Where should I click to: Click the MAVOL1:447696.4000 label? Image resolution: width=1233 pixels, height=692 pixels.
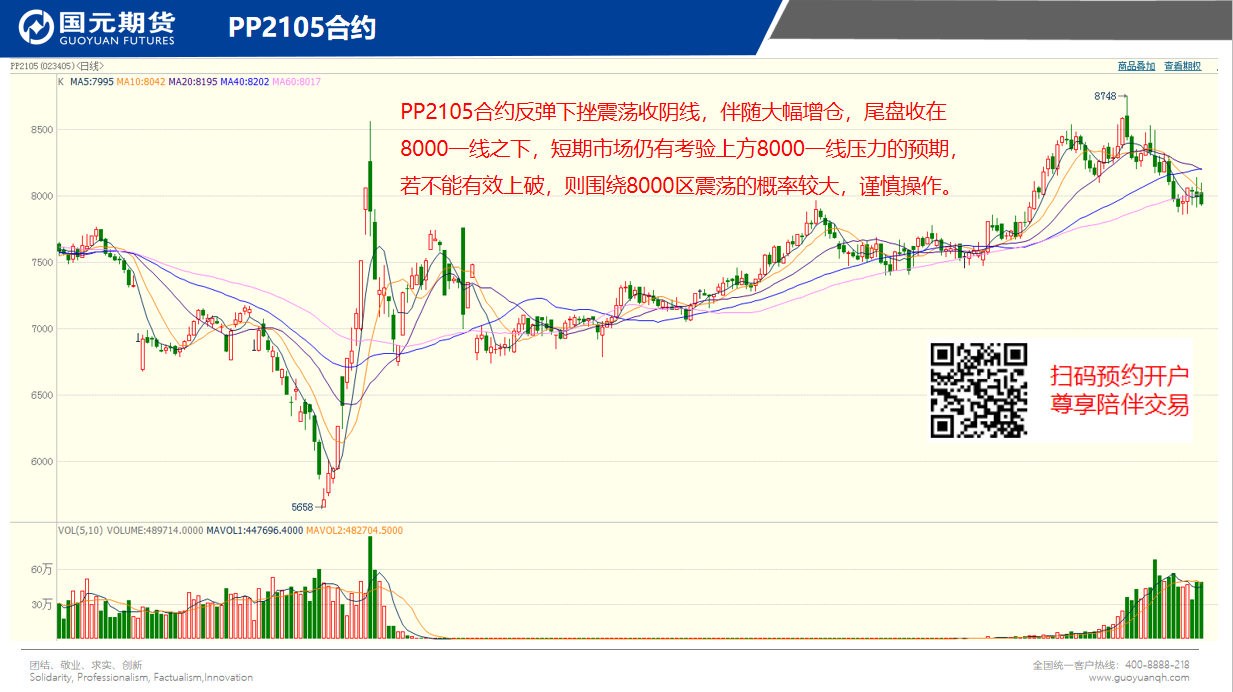255,531
